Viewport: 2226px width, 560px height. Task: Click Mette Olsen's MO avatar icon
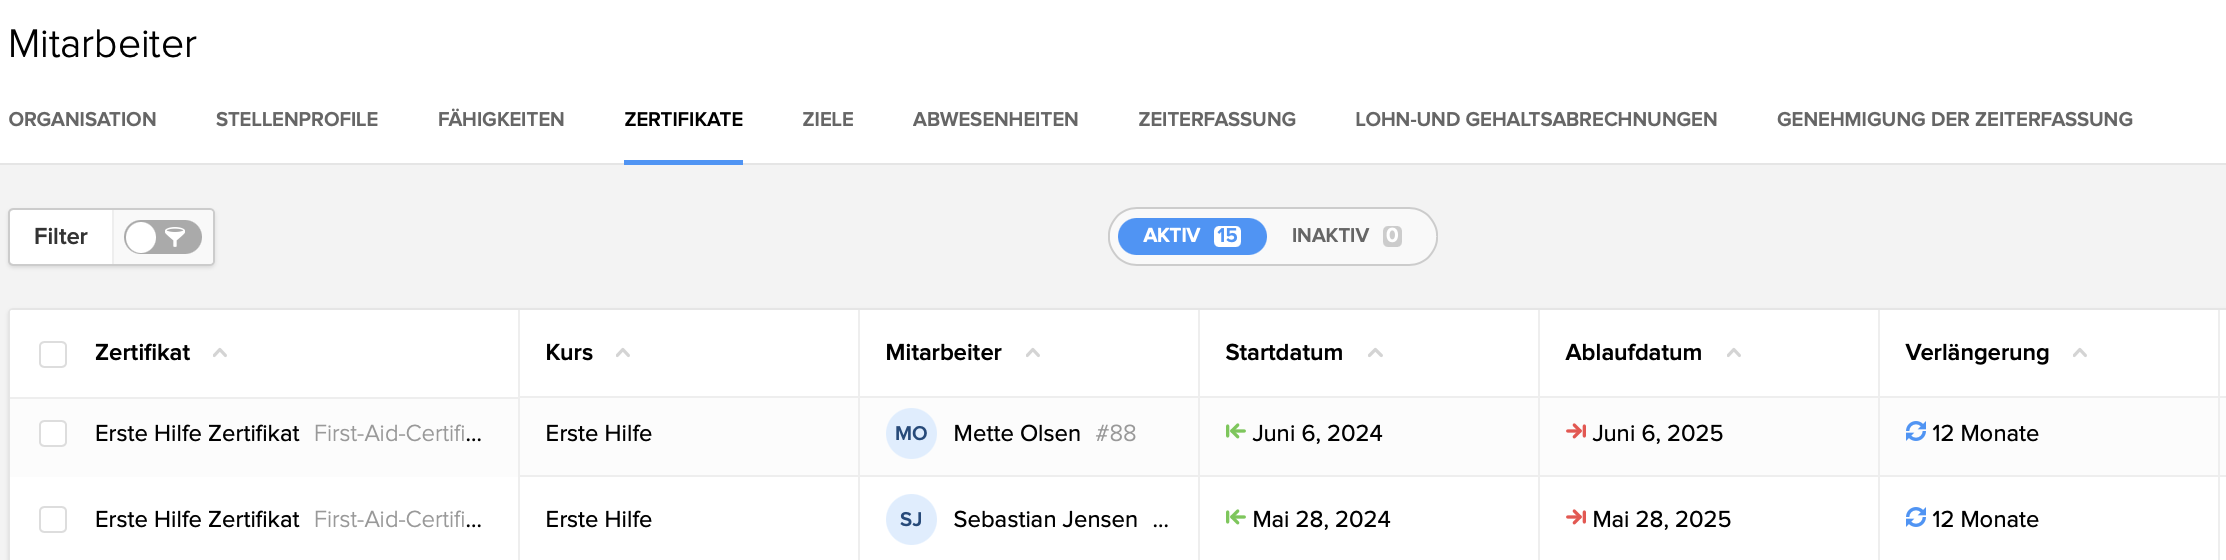tap(910, 433)
